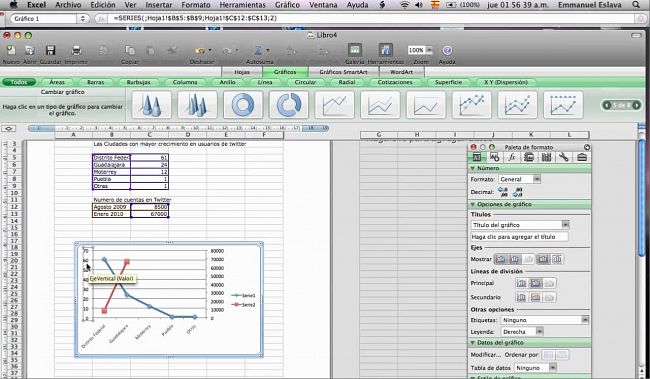
Task: Open the Etiquetas Ninguno dropdown
Action: [x=545, y=320]
